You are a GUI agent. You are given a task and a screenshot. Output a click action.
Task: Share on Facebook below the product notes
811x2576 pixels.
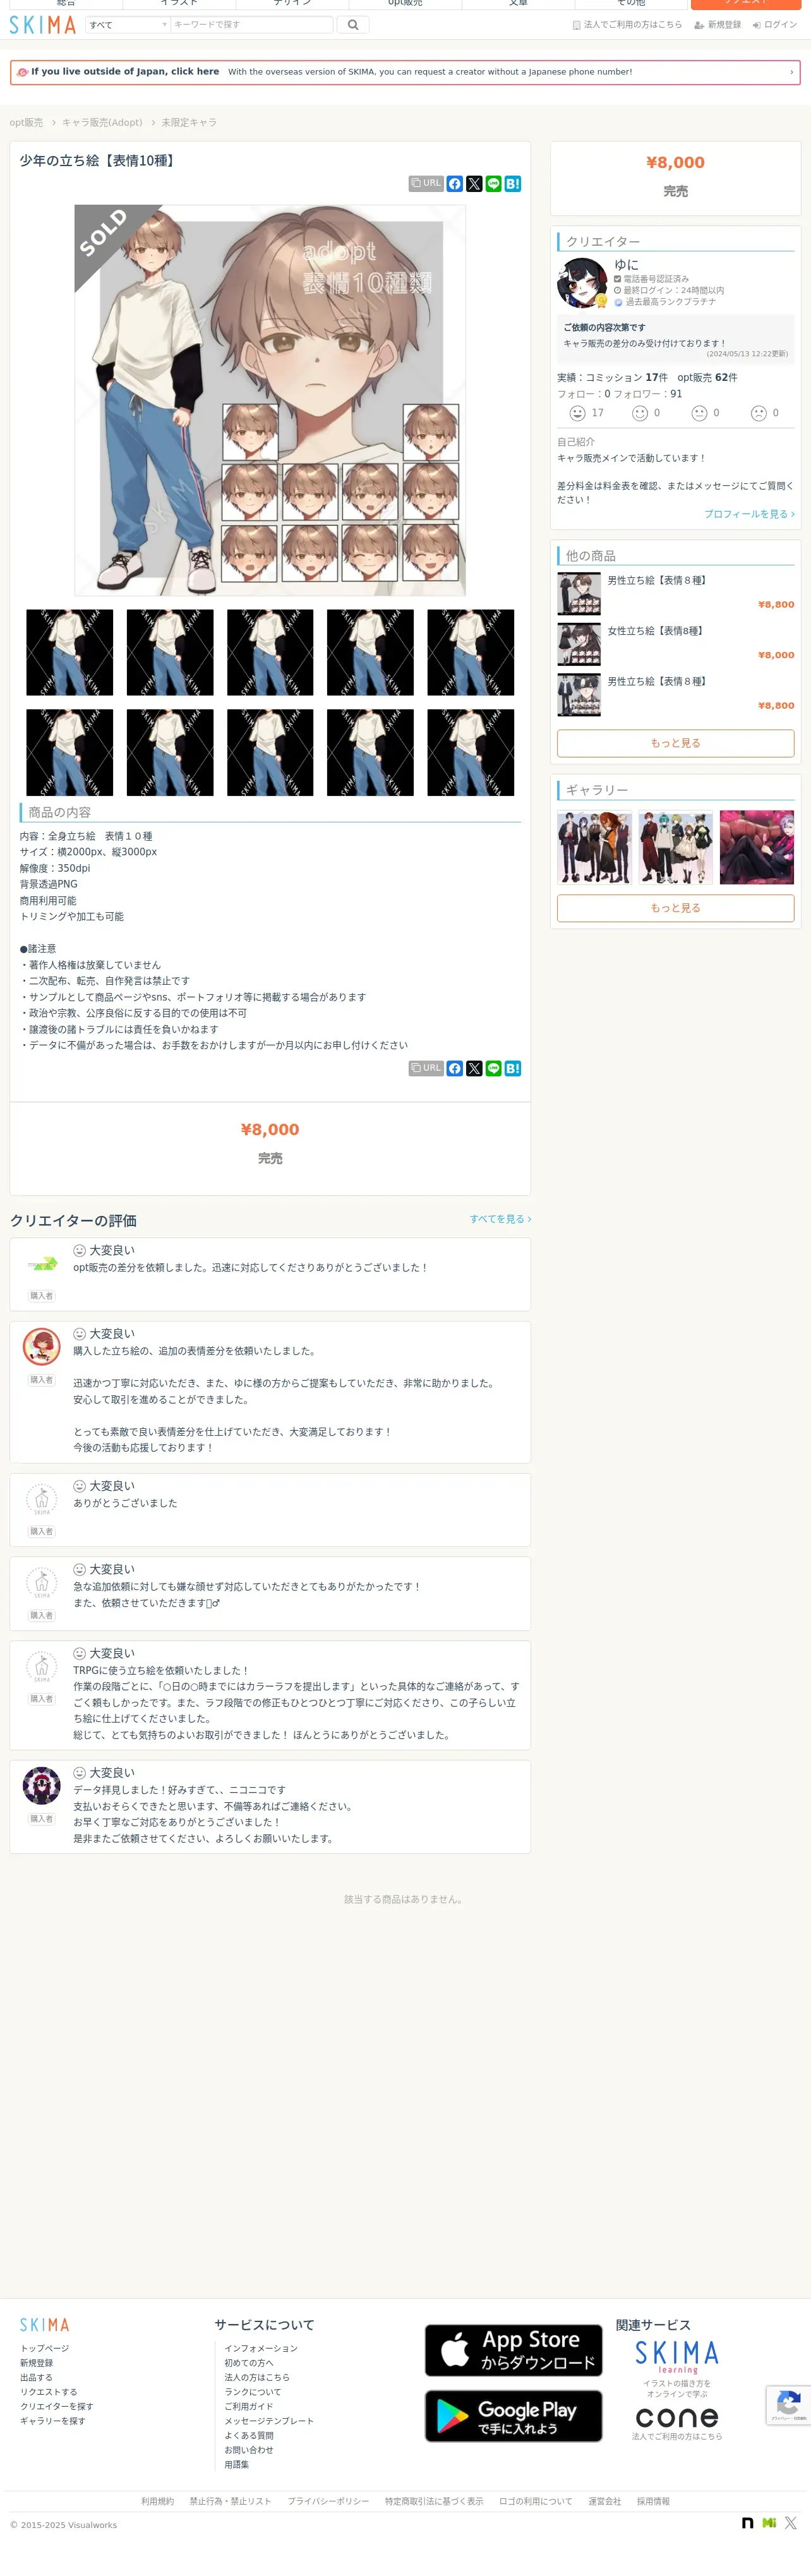(x=455, y=1068)
